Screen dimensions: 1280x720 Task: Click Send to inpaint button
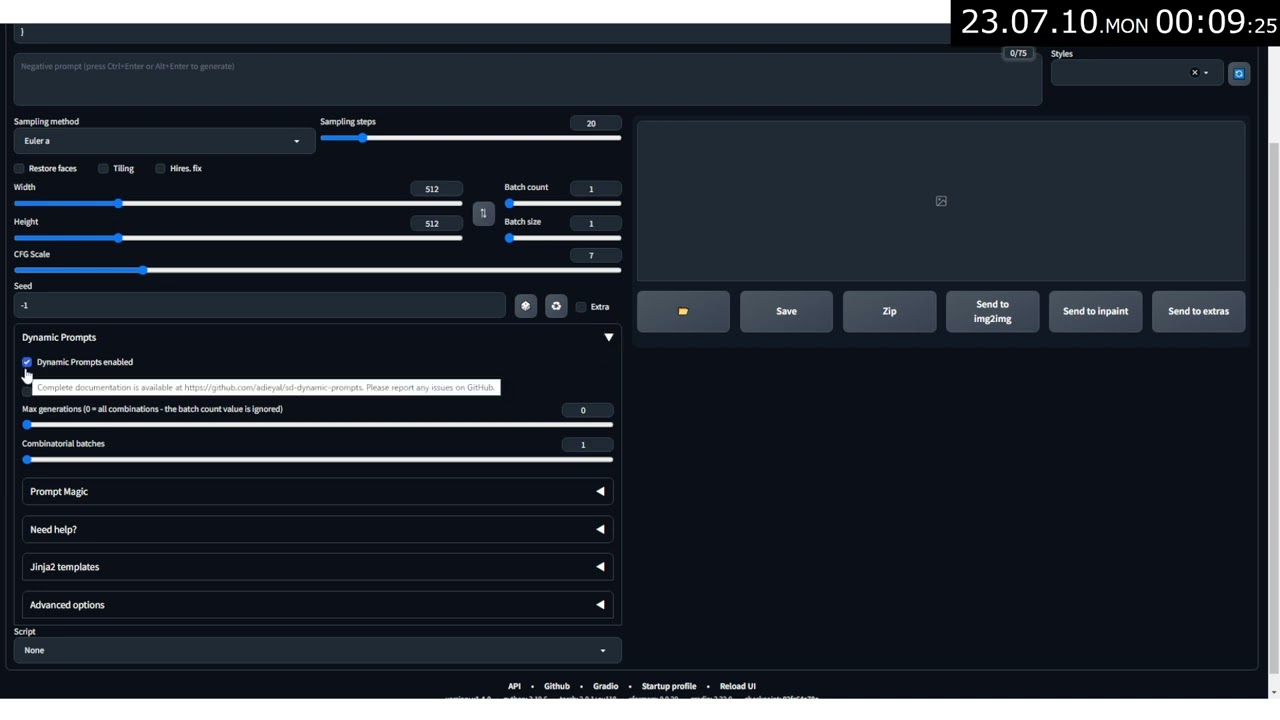click(1095, 311)
